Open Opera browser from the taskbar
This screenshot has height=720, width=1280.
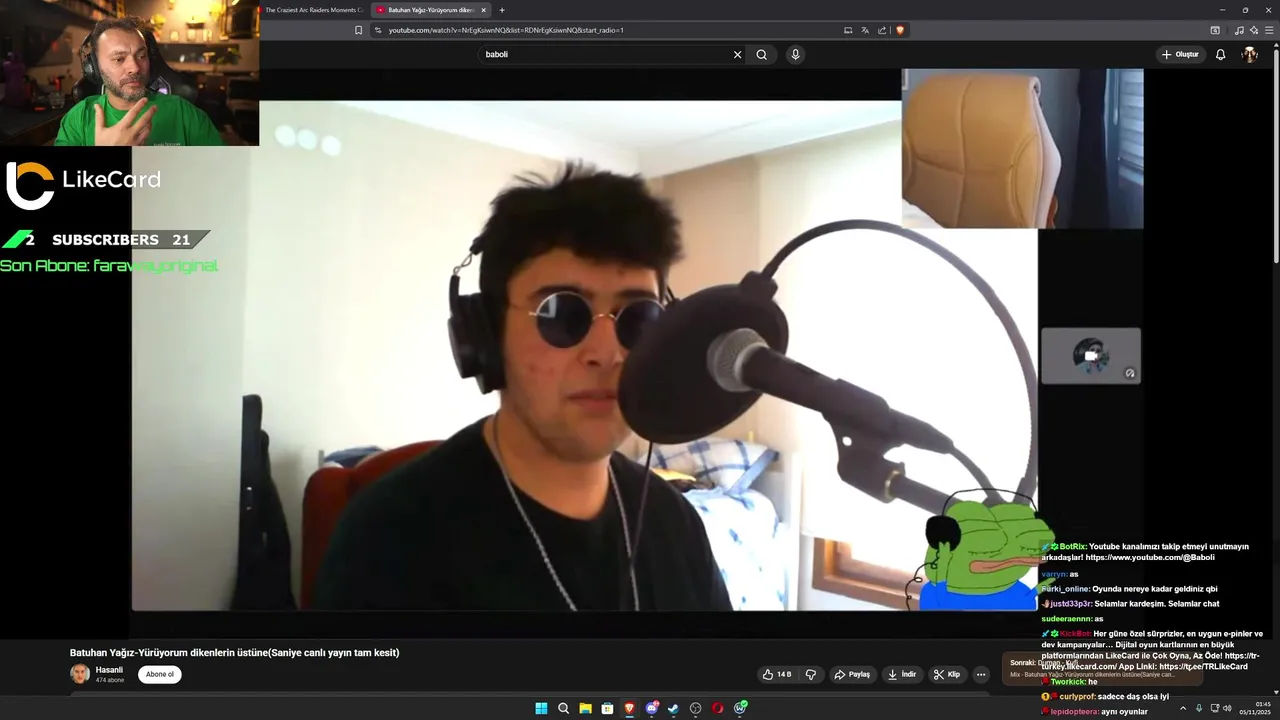click(x=718, y=708)
